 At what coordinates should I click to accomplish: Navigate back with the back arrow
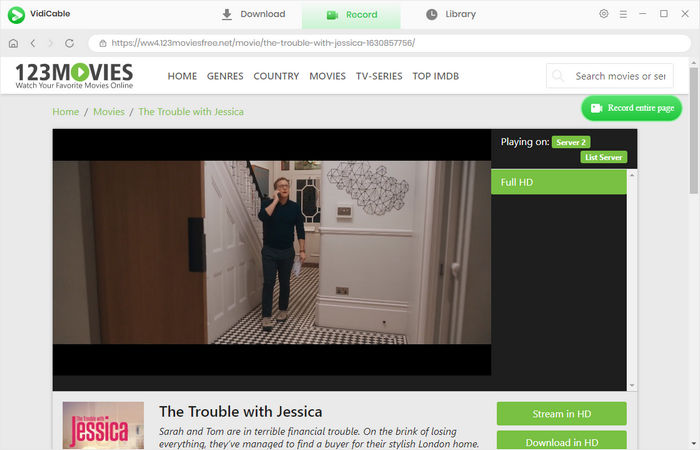pyautogui.click(x=33, y=43)
